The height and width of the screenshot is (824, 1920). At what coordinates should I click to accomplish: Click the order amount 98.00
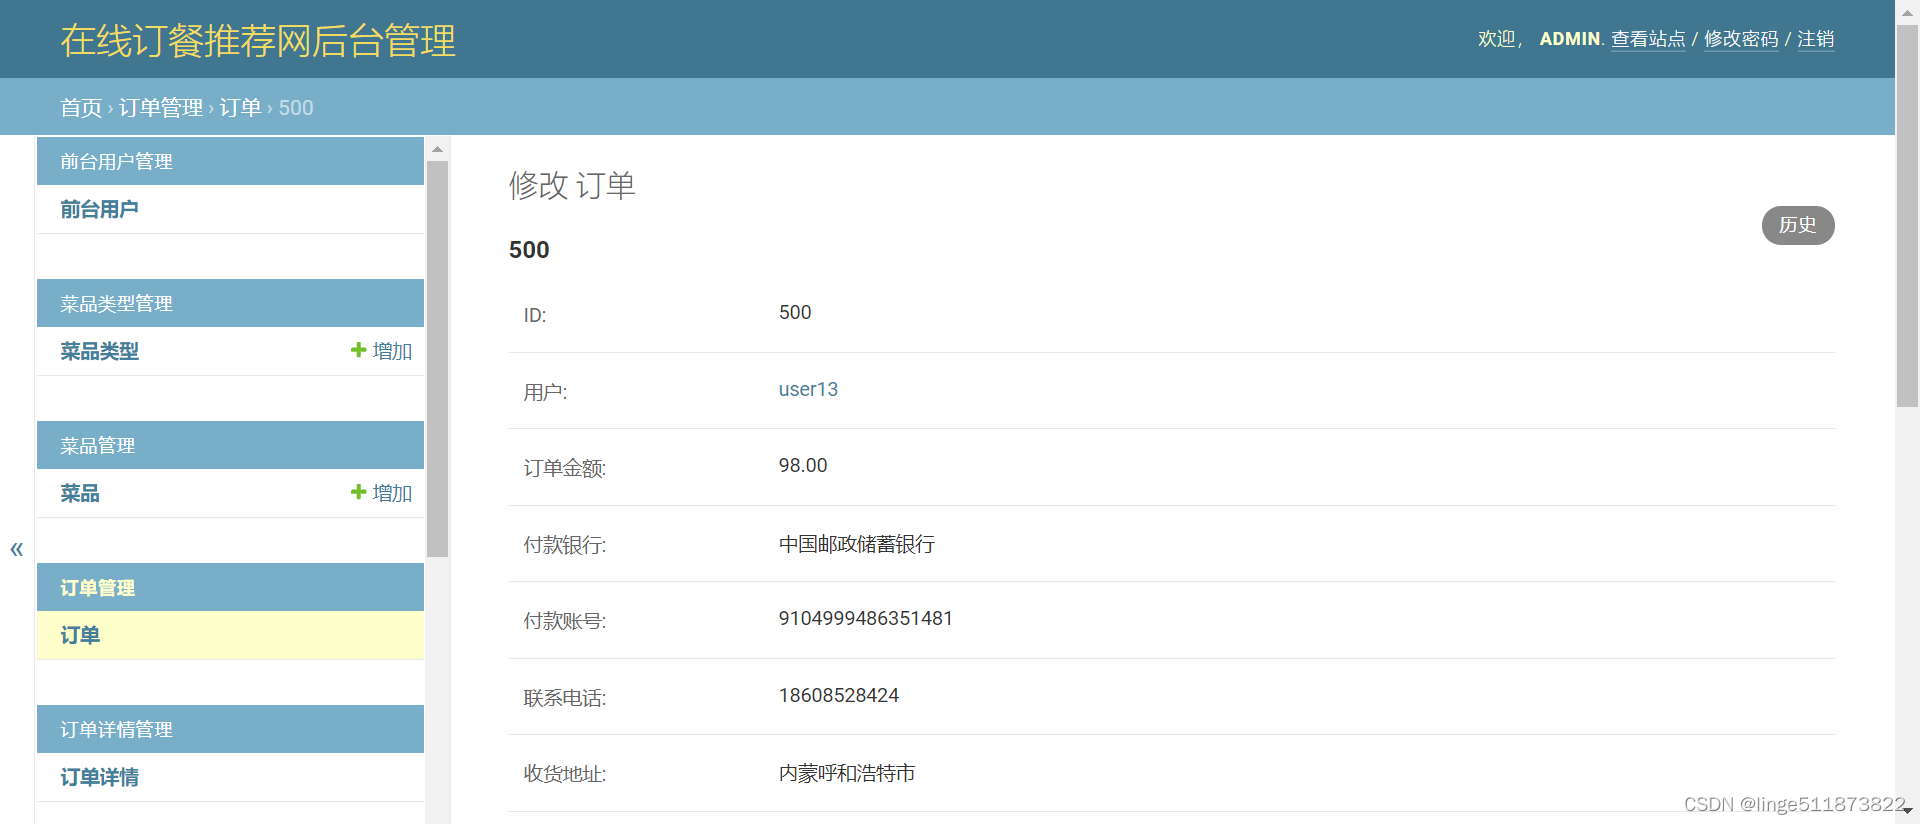[x=803, y=465]
